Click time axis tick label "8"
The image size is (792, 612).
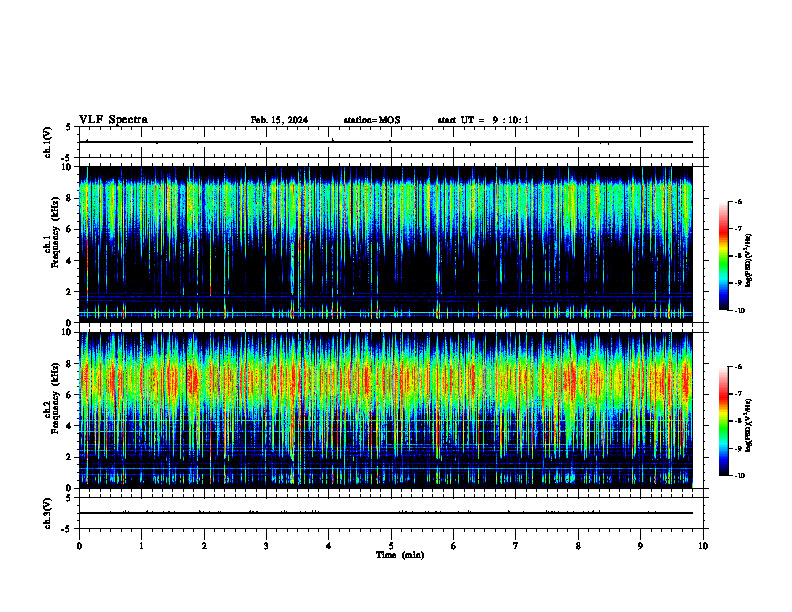[x=578, y=546]
